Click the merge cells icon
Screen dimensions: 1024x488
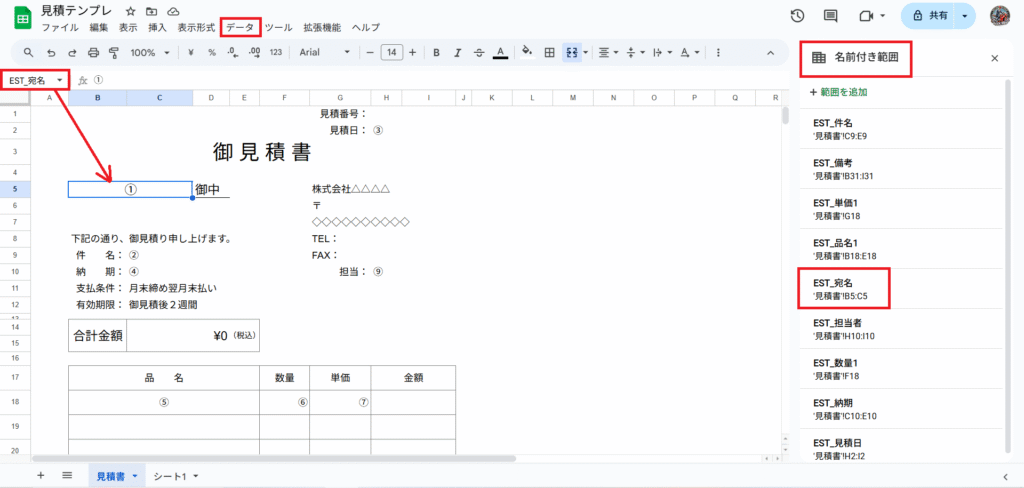pyautogui.click(x=571, y=52)
